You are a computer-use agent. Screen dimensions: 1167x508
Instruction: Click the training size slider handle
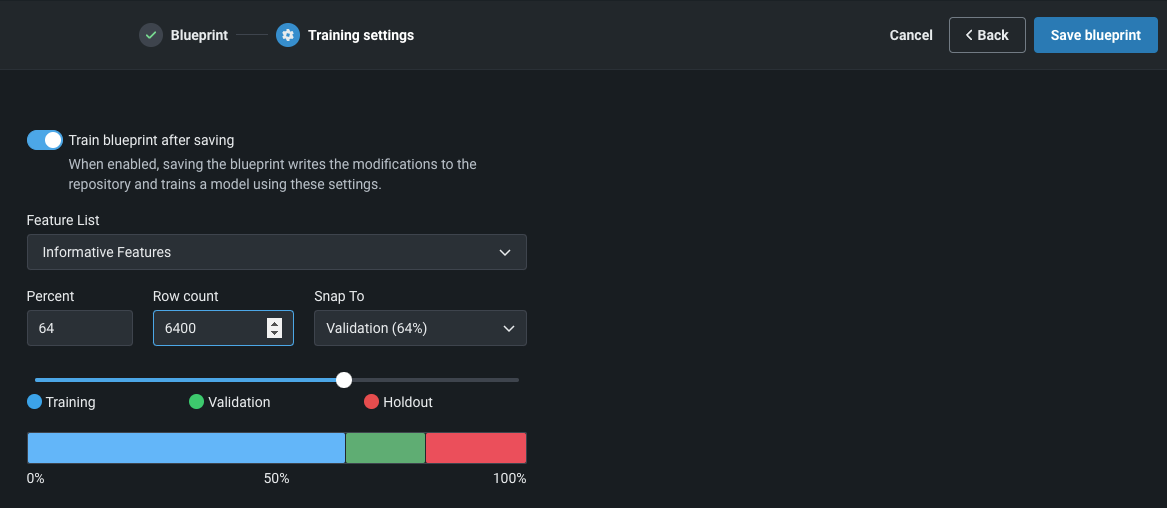click(344, 380)
